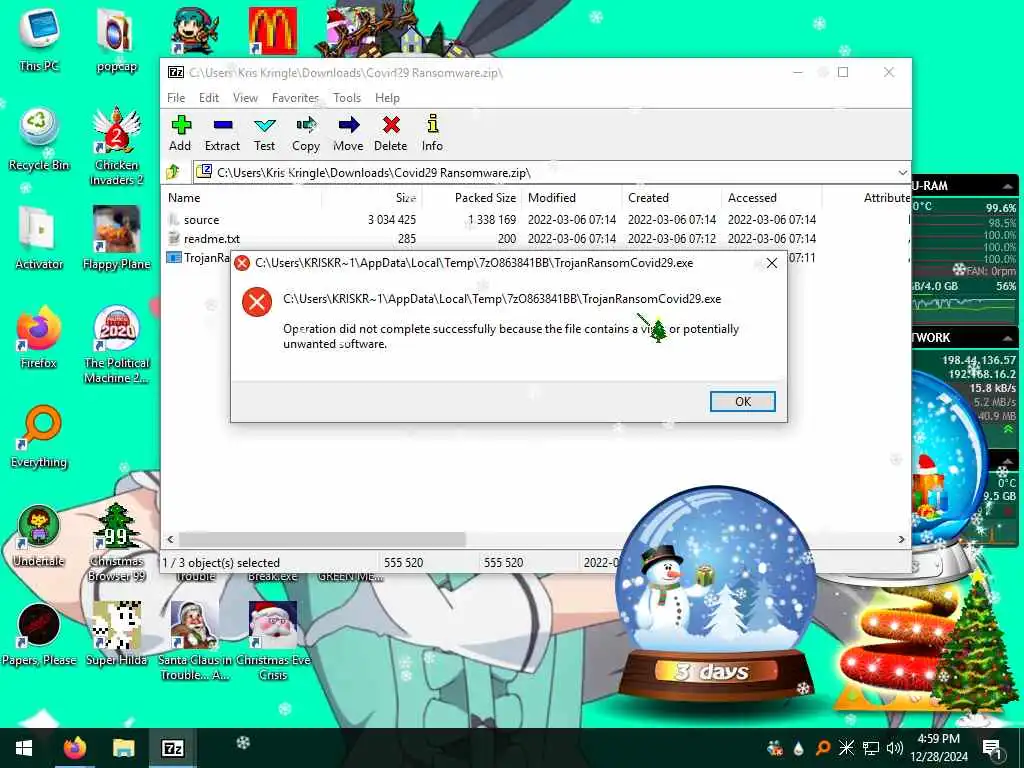Sort by Created column header
The height and width of the screenshot is (768, 1024).
pyautogui.click(x=648, y=198)
